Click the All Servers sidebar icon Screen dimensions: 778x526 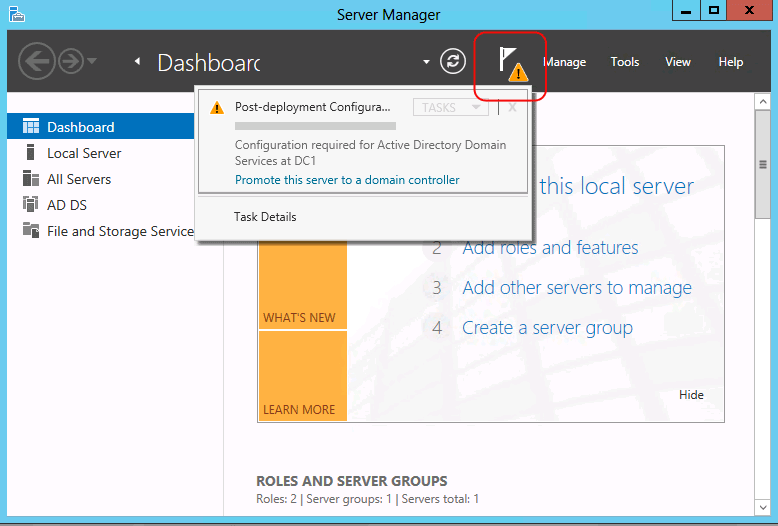[x=31, y=178]
